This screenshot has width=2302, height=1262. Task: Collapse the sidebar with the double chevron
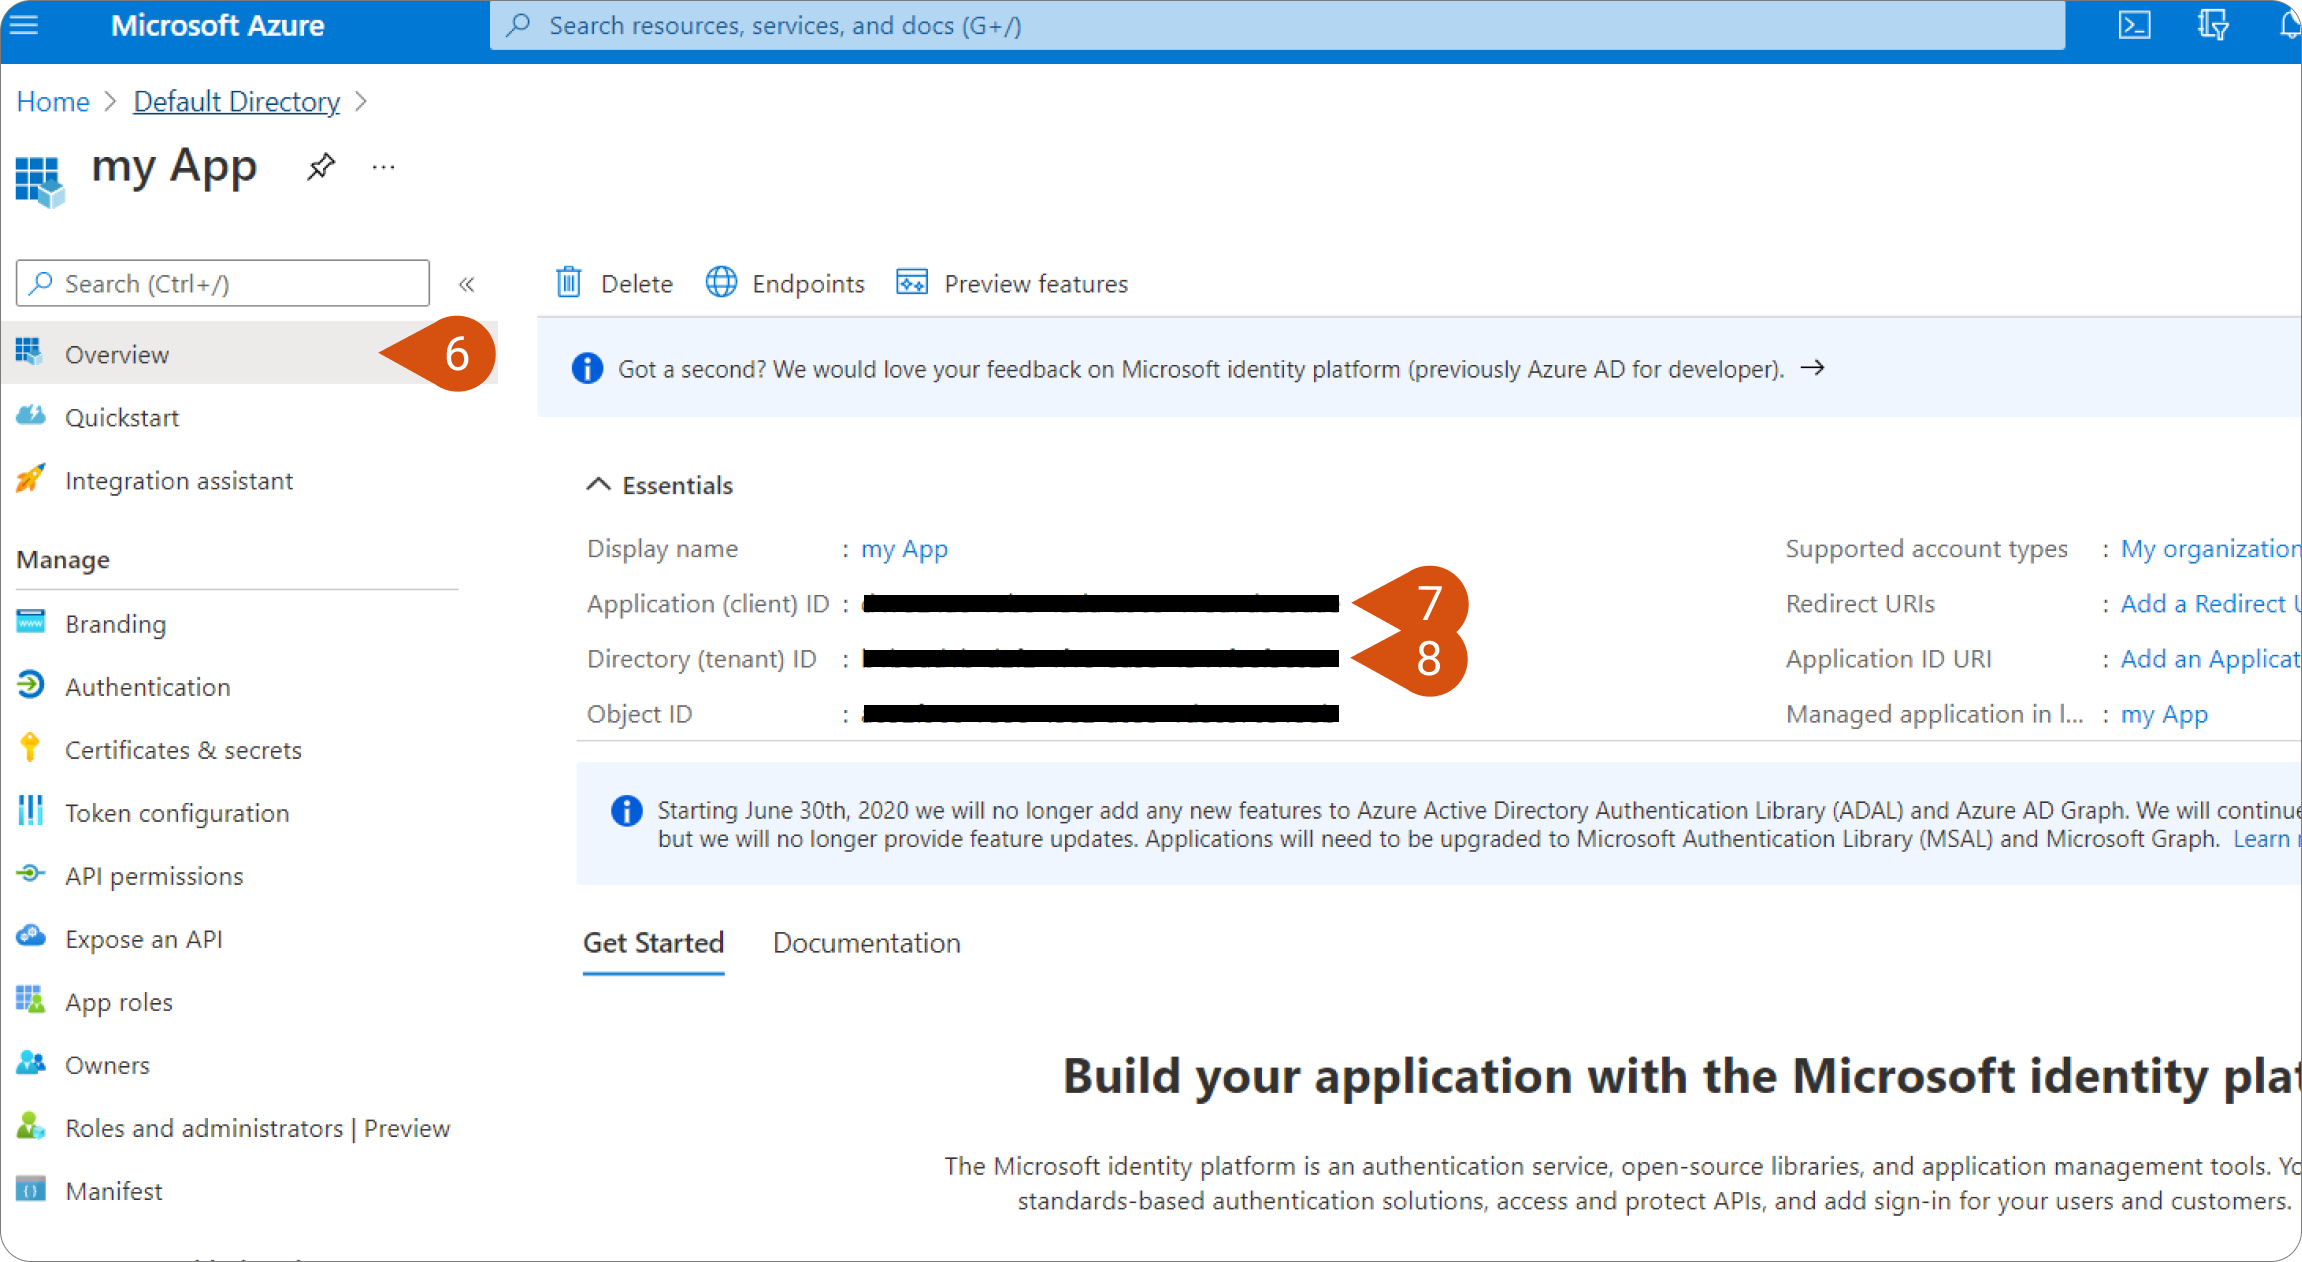[466, 284]
